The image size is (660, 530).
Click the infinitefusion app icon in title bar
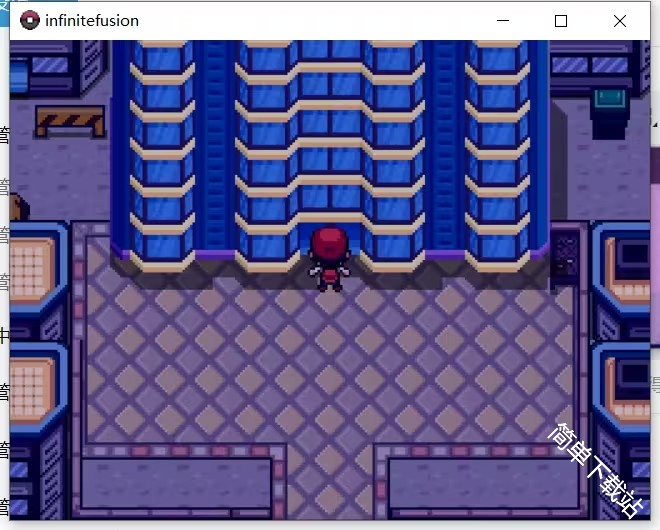coord(30,20)
